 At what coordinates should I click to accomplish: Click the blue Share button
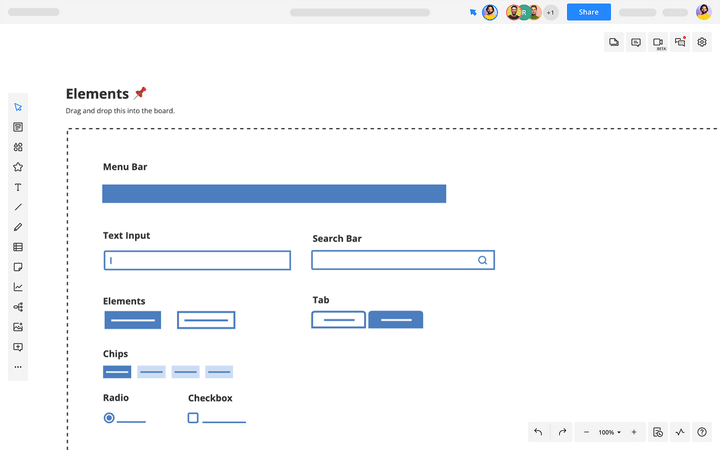[588, 12]
